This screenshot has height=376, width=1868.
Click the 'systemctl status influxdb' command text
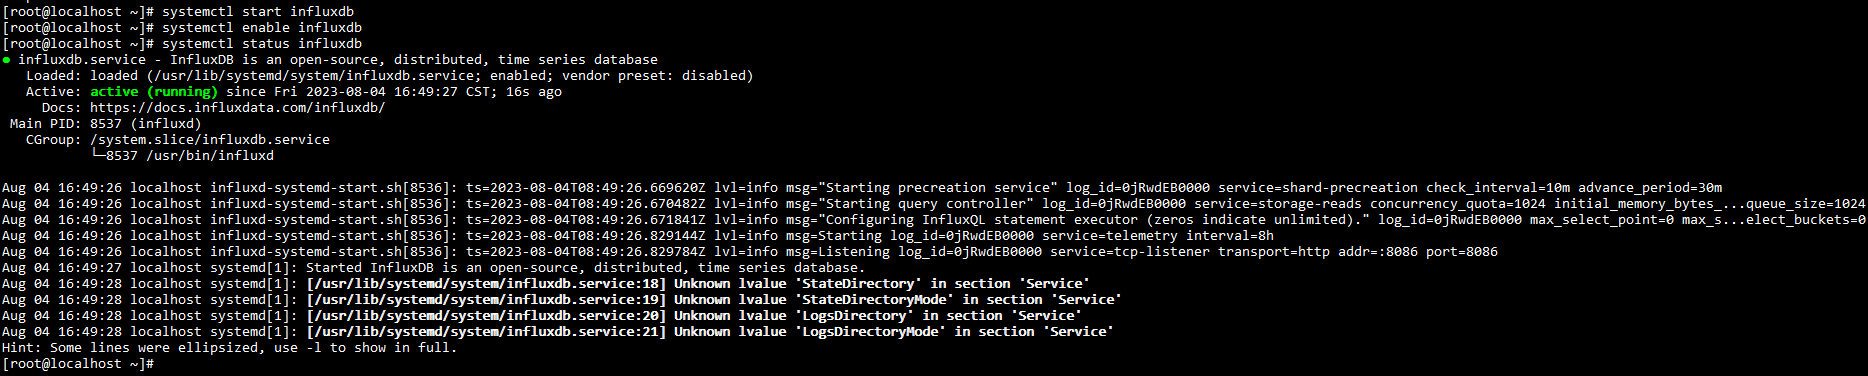(x=262, y=44)
